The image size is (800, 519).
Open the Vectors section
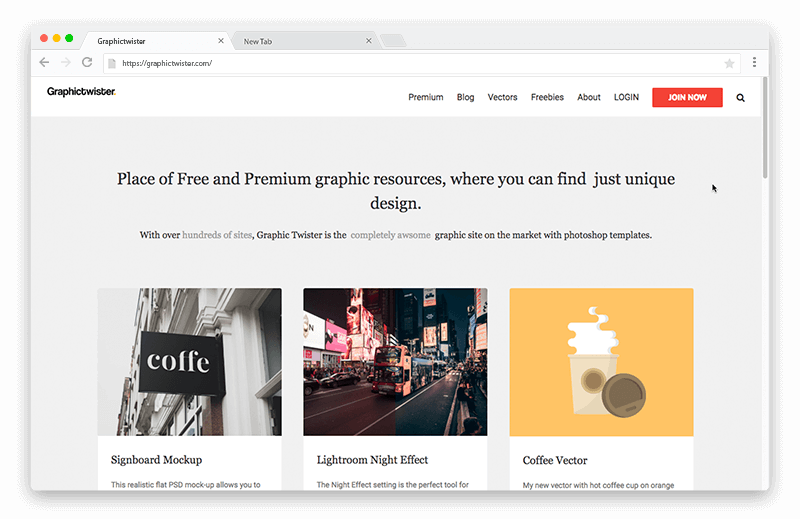(502, 98)
